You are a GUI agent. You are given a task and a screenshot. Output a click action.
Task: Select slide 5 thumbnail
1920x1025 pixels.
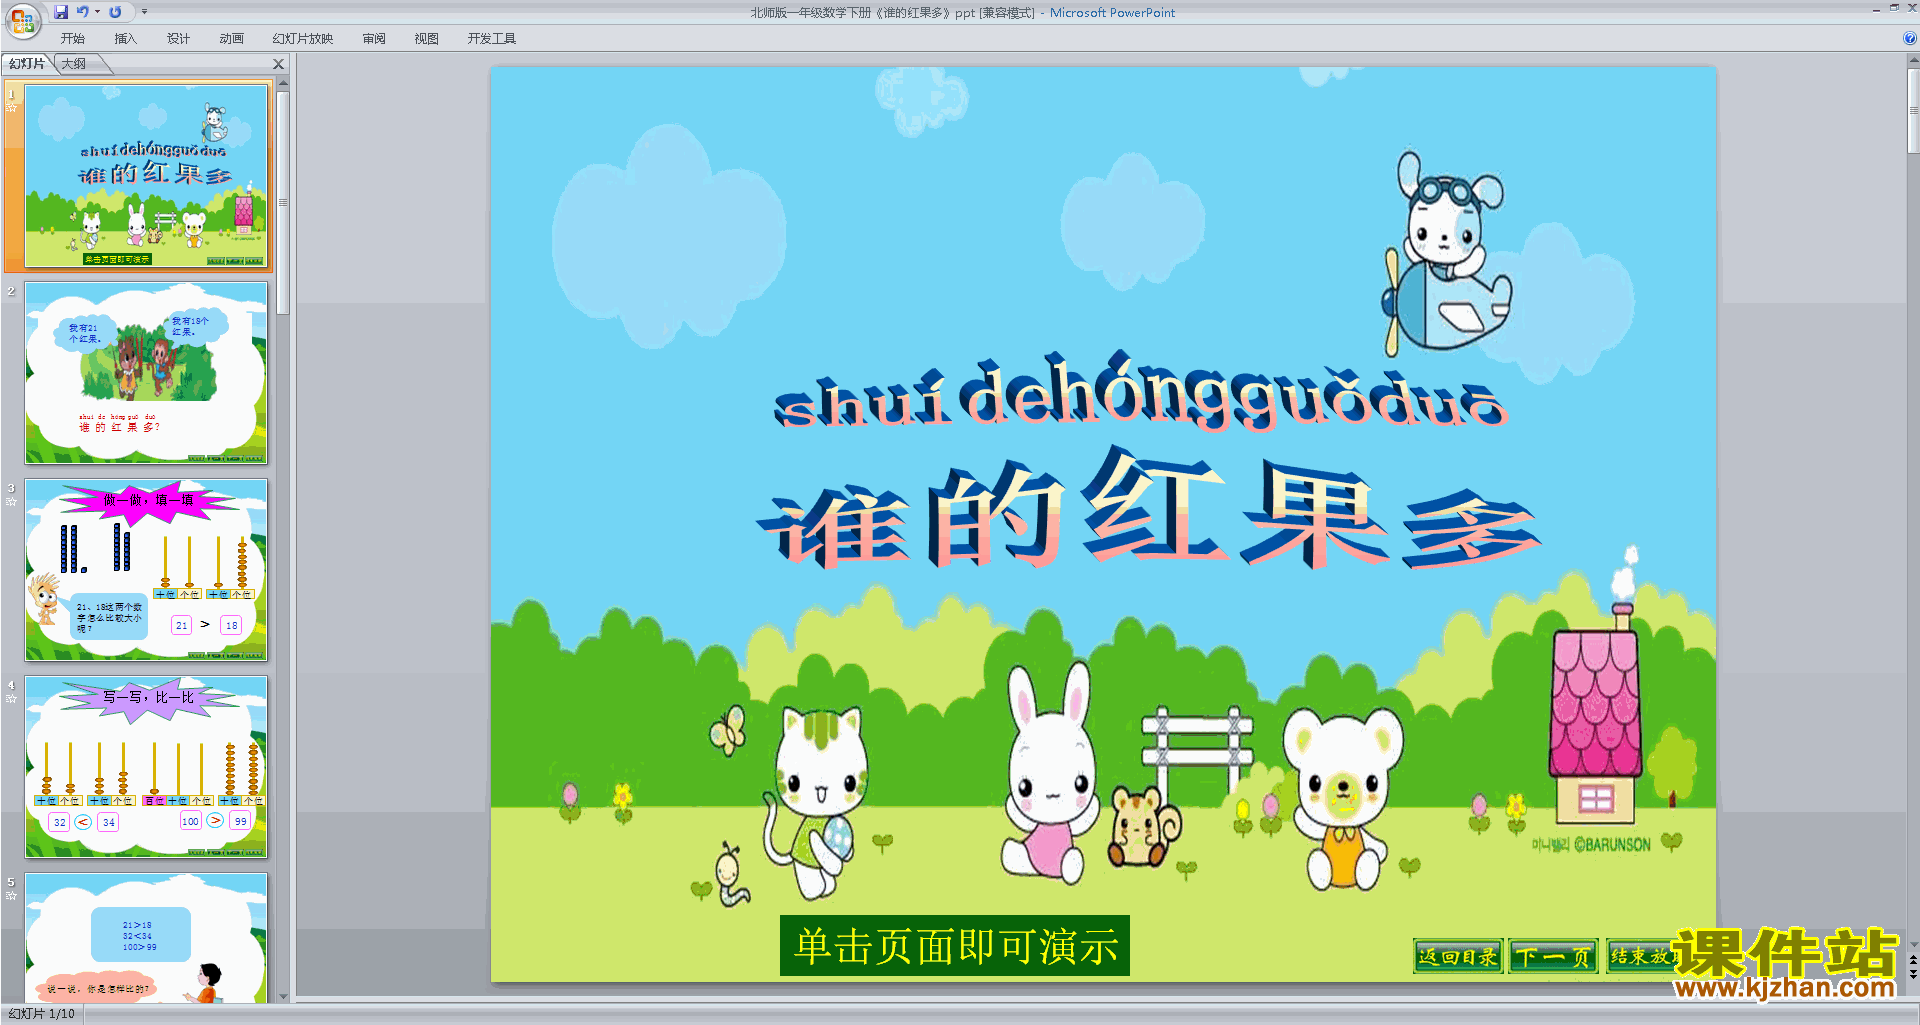click(146, 938)
